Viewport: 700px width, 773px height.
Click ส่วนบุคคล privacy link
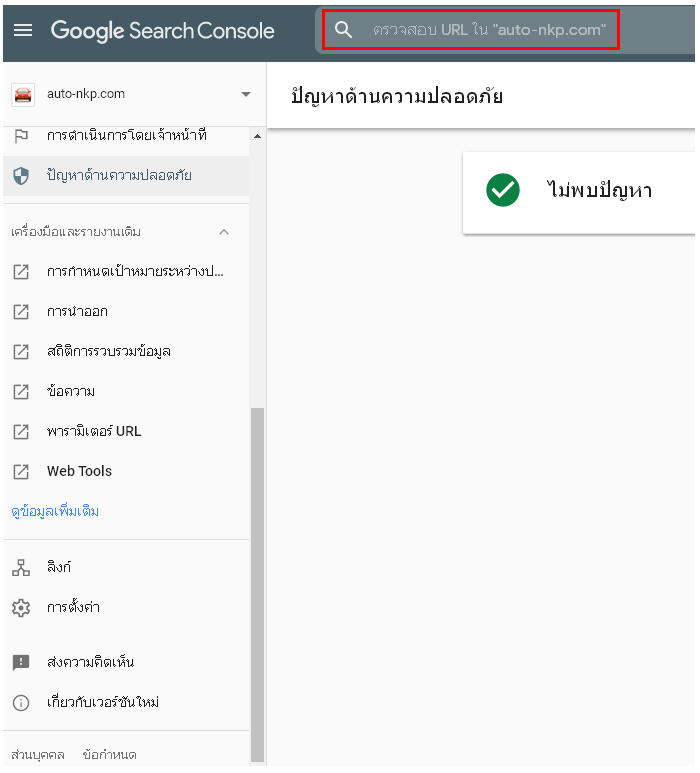[x=38, y=755]
